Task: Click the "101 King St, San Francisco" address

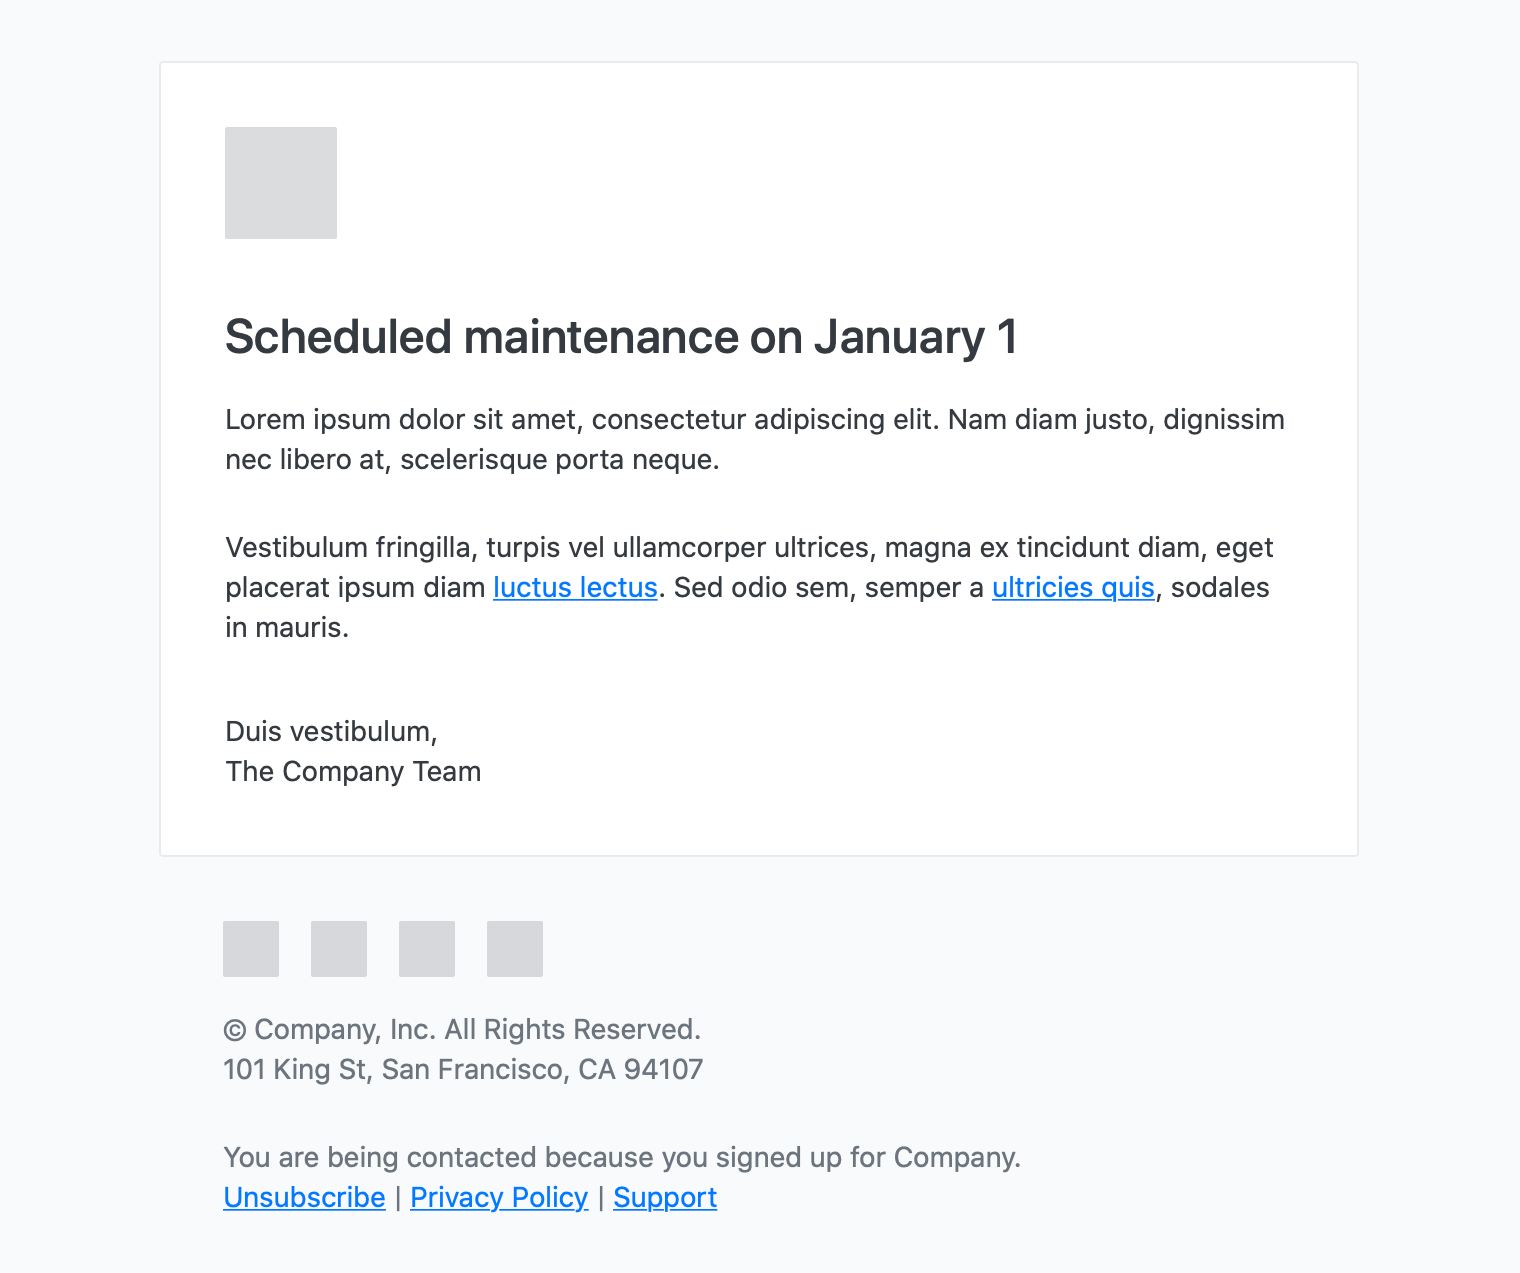Action: pyautogui.click(x=463, y=1070)
